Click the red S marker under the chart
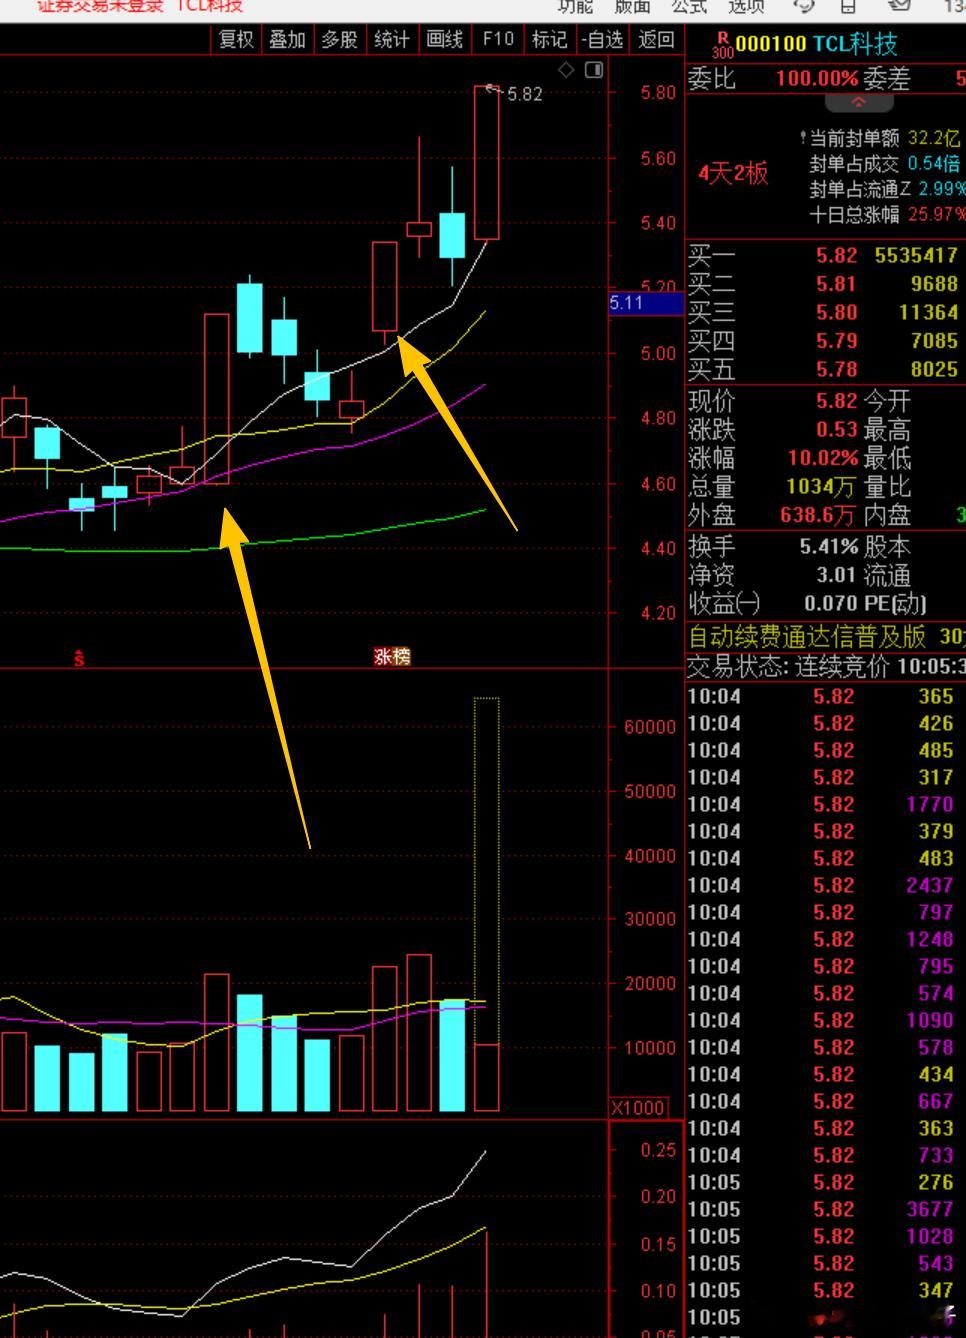The width and height of the screenshot is (966, 1338). 79,658
